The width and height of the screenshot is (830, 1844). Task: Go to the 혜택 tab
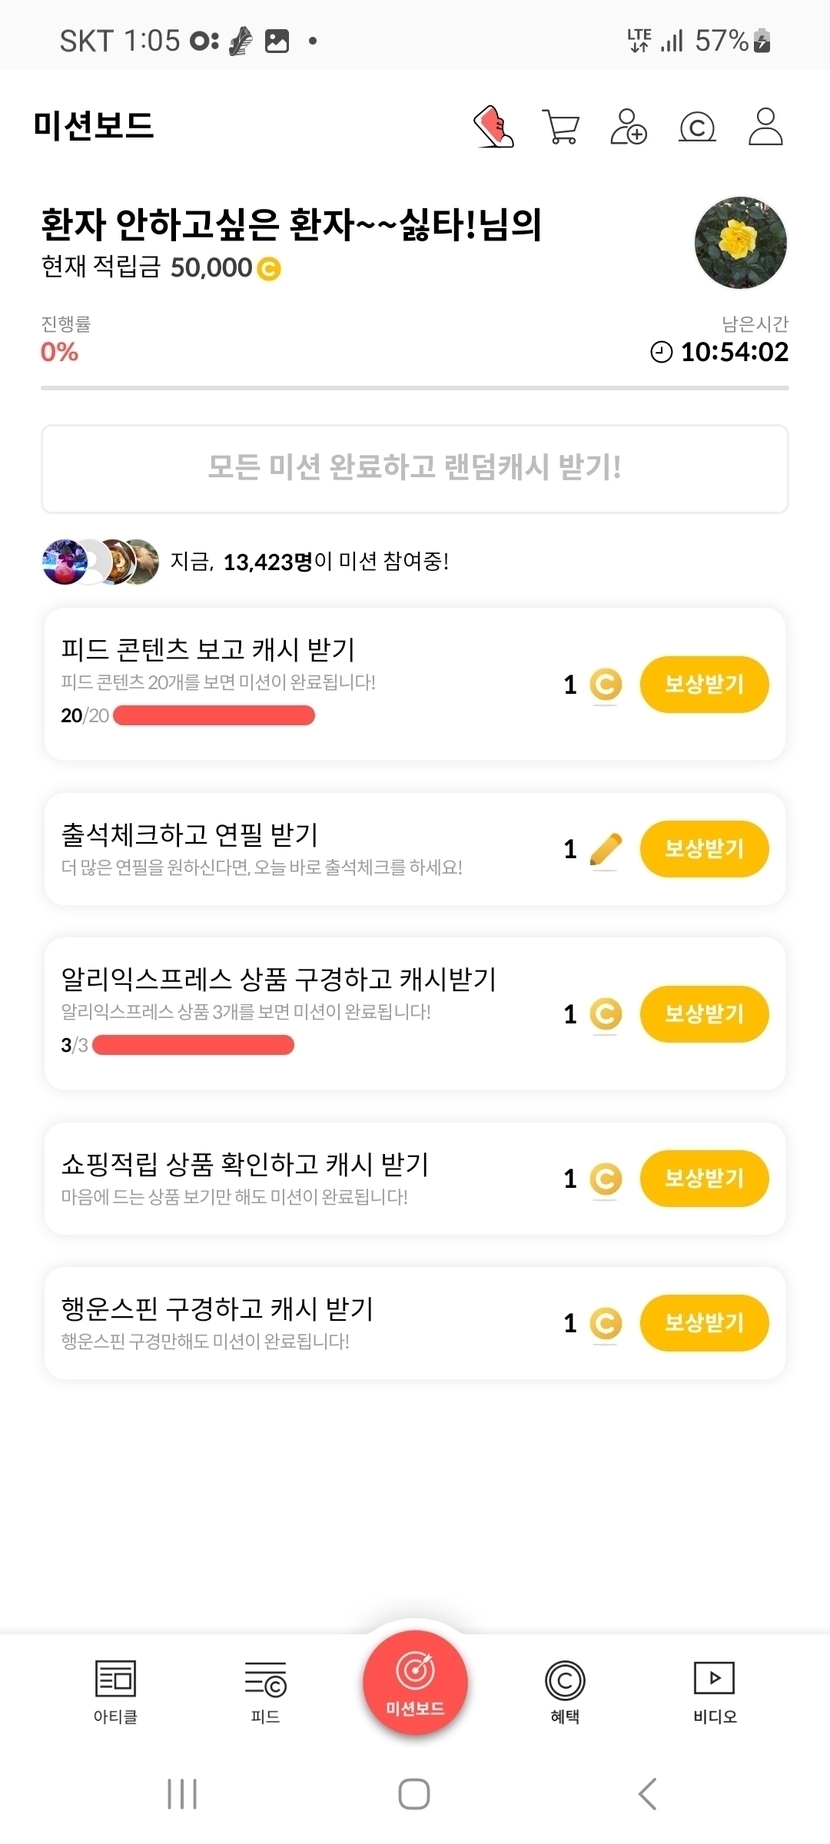coord(565,1692)
